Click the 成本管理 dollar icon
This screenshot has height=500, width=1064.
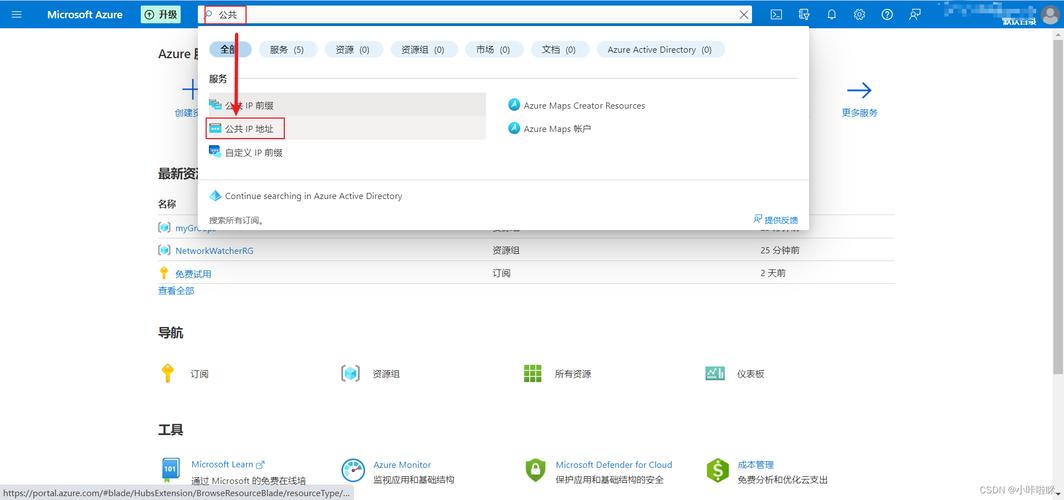tap(717, 470)
